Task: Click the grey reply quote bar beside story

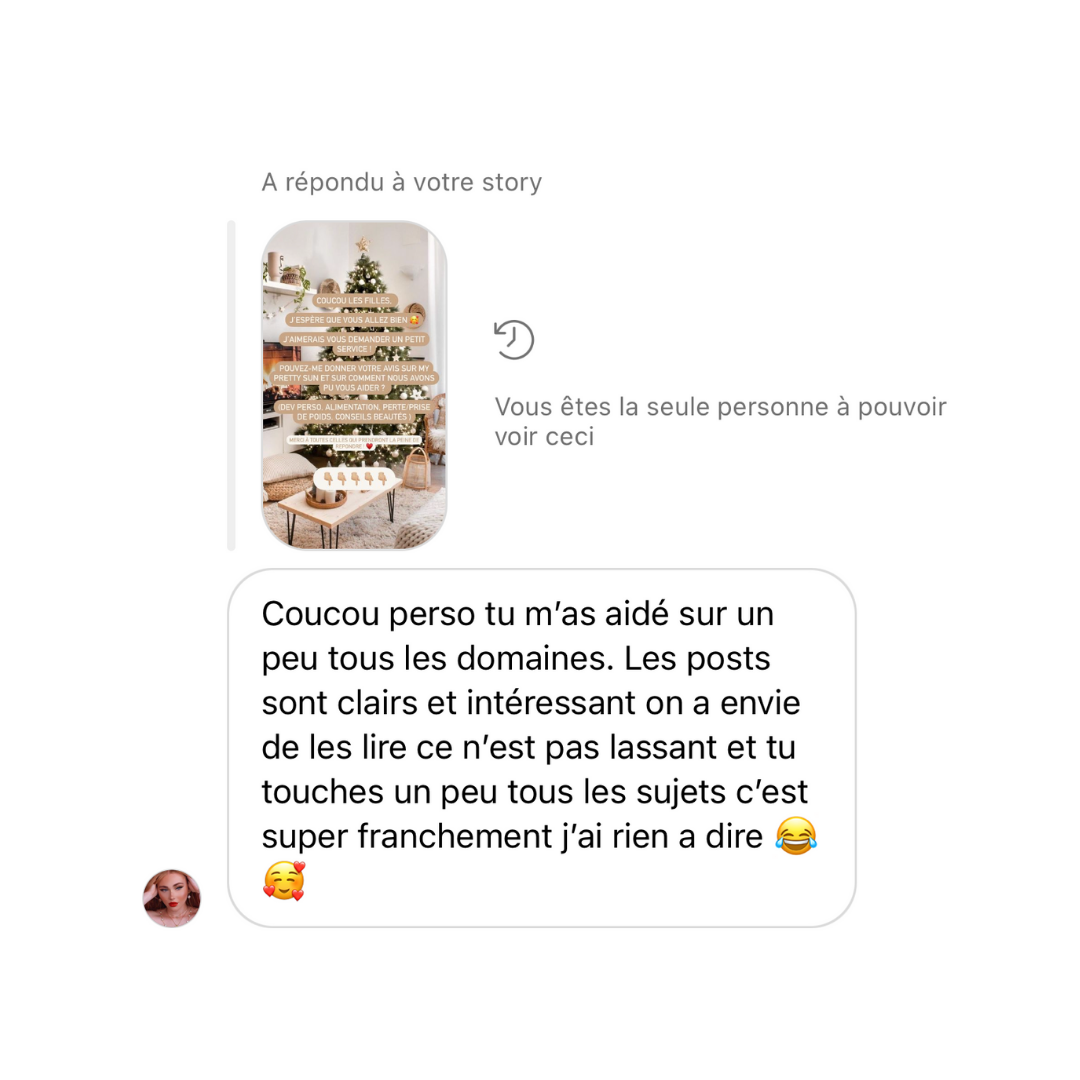Action: click(231, 386)
